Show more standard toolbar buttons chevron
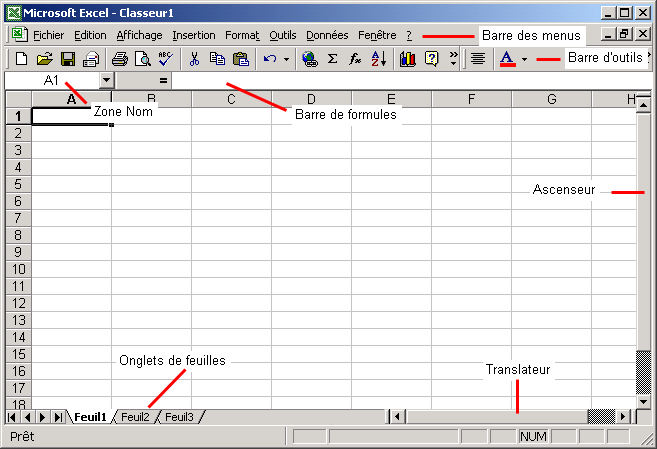 pyautogui.click(x=453, y=59)
